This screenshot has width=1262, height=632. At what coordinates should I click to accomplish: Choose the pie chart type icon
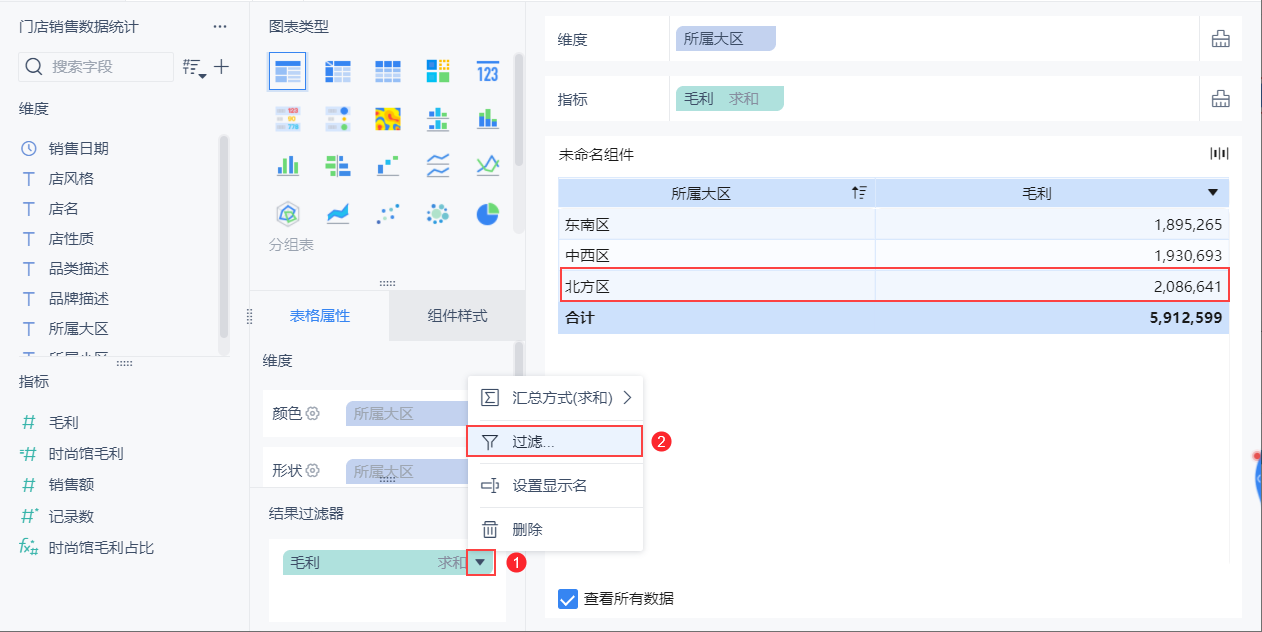tap(488, 213)
